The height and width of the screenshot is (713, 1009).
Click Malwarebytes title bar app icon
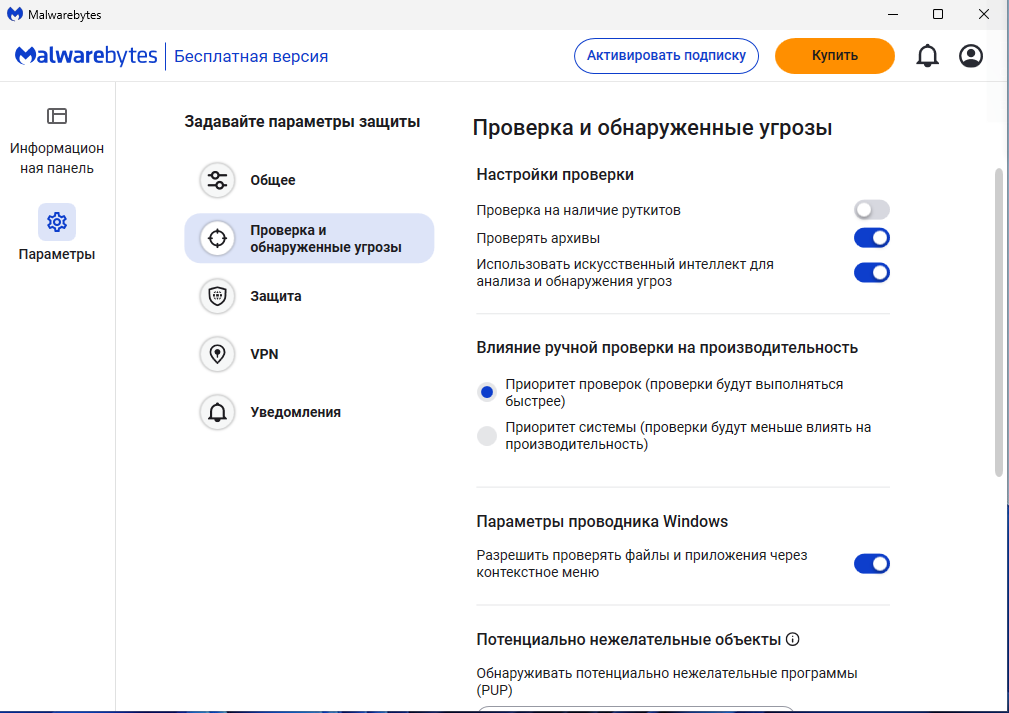[14, 14]
